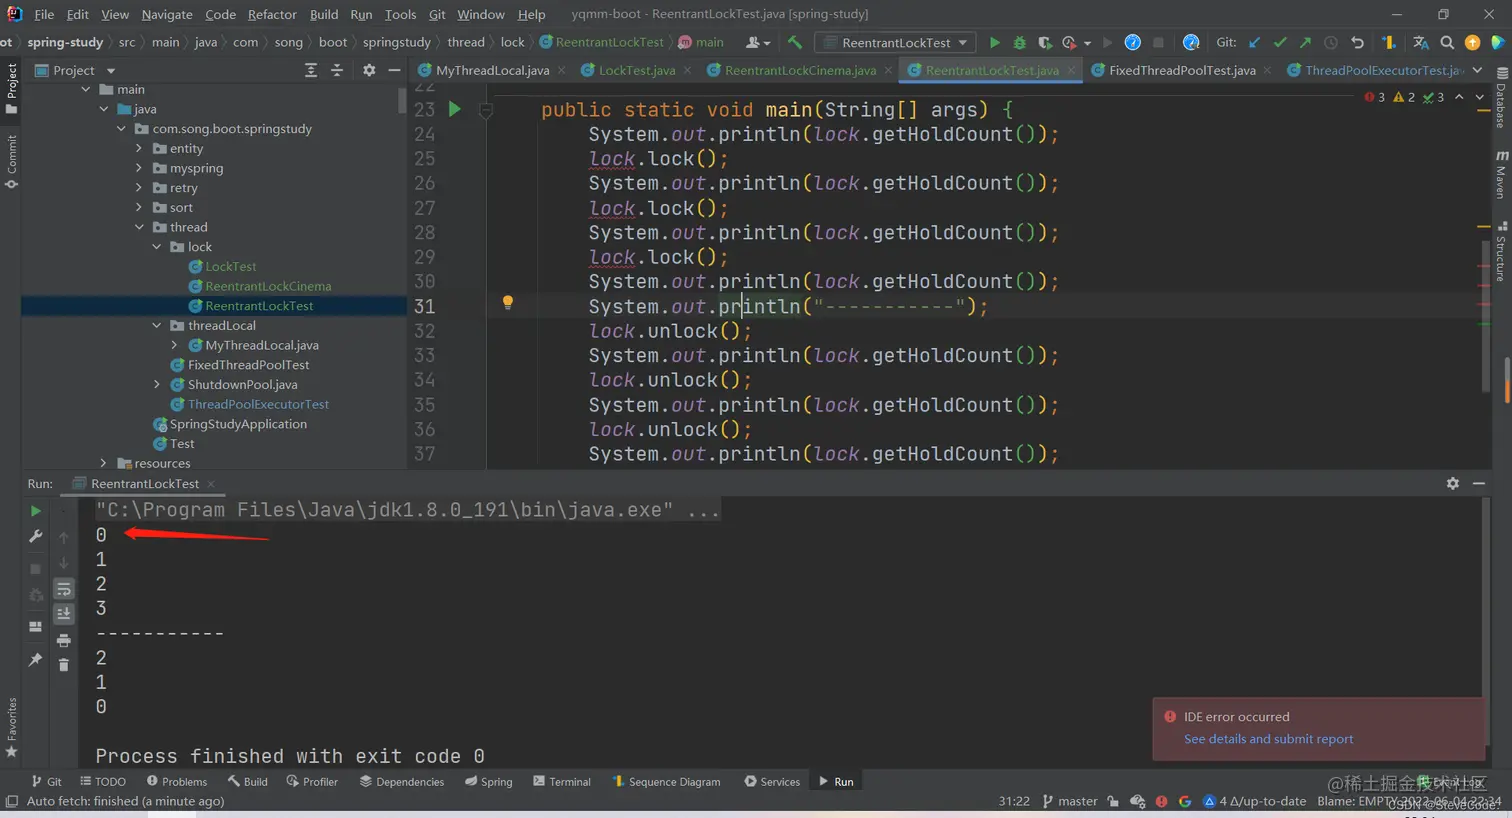This screenshot has height=818, width=1512.
Task: Git update project blue arrow icon
Action: click(x=1255, y=43)
